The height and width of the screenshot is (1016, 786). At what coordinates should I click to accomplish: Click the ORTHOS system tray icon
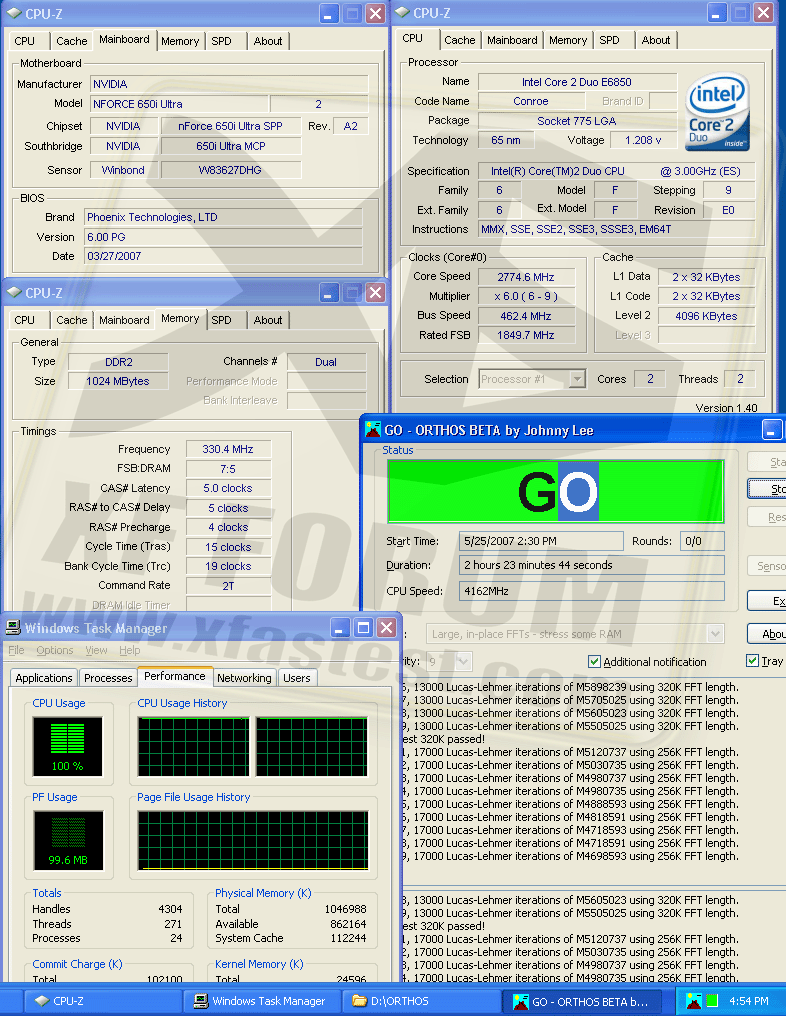coord(693,1001)
